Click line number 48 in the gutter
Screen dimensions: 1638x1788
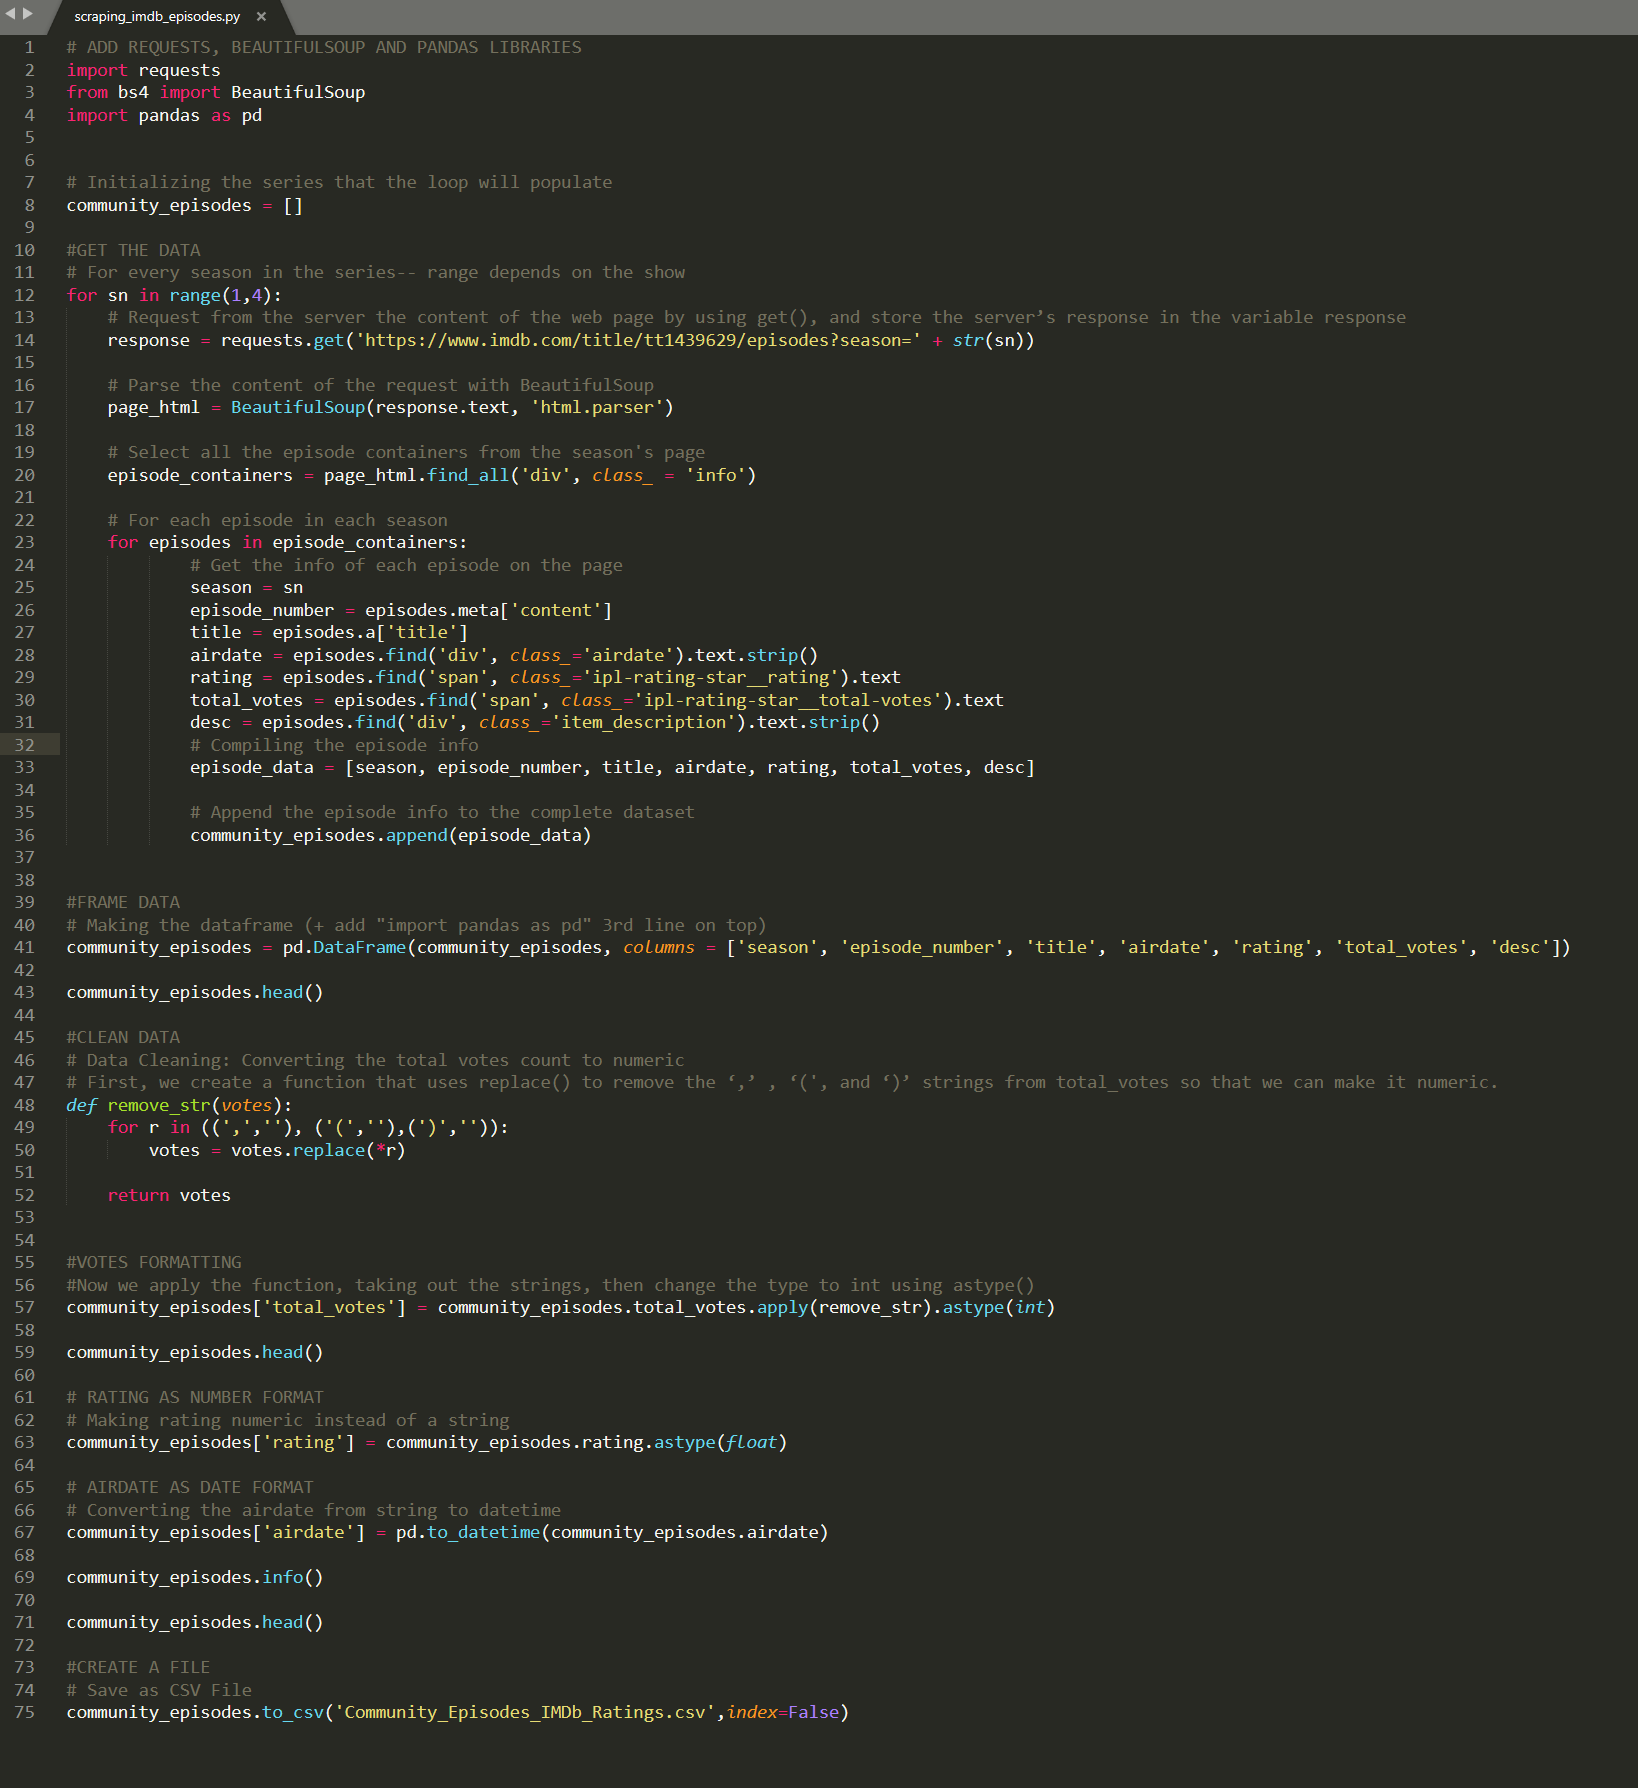pyautogui.click(x=25, y=1105)
